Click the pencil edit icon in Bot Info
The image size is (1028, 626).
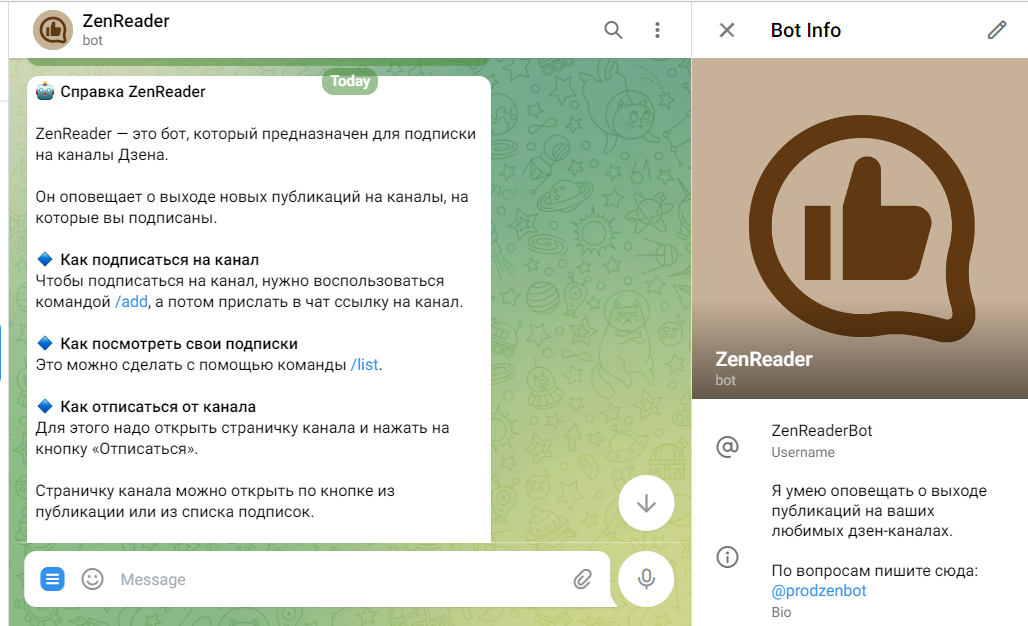pyautogui.click(x=997, y=30)
